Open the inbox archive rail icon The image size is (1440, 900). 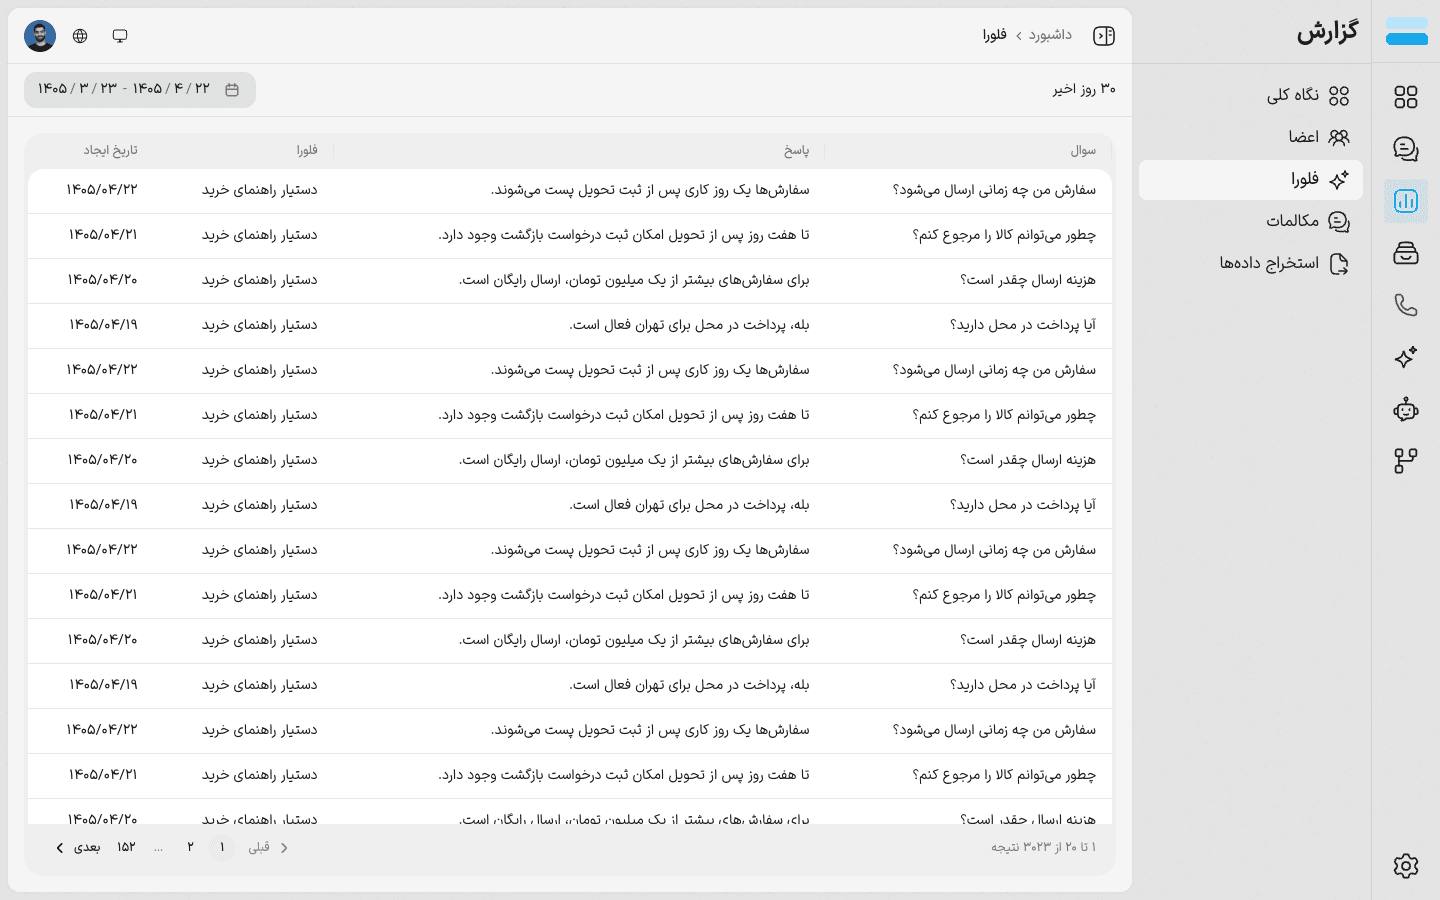click(1406, 253)
